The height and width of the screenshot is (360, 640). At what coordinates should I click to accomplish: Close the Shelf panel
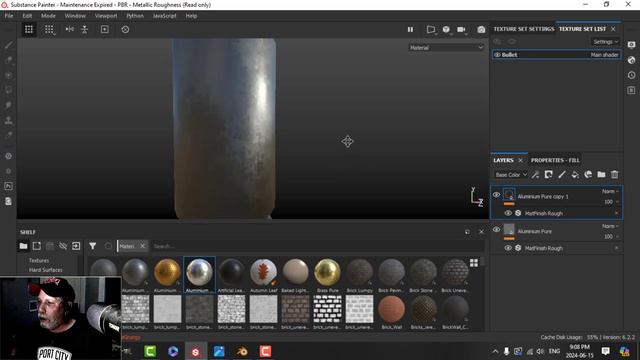click(481, 232)
